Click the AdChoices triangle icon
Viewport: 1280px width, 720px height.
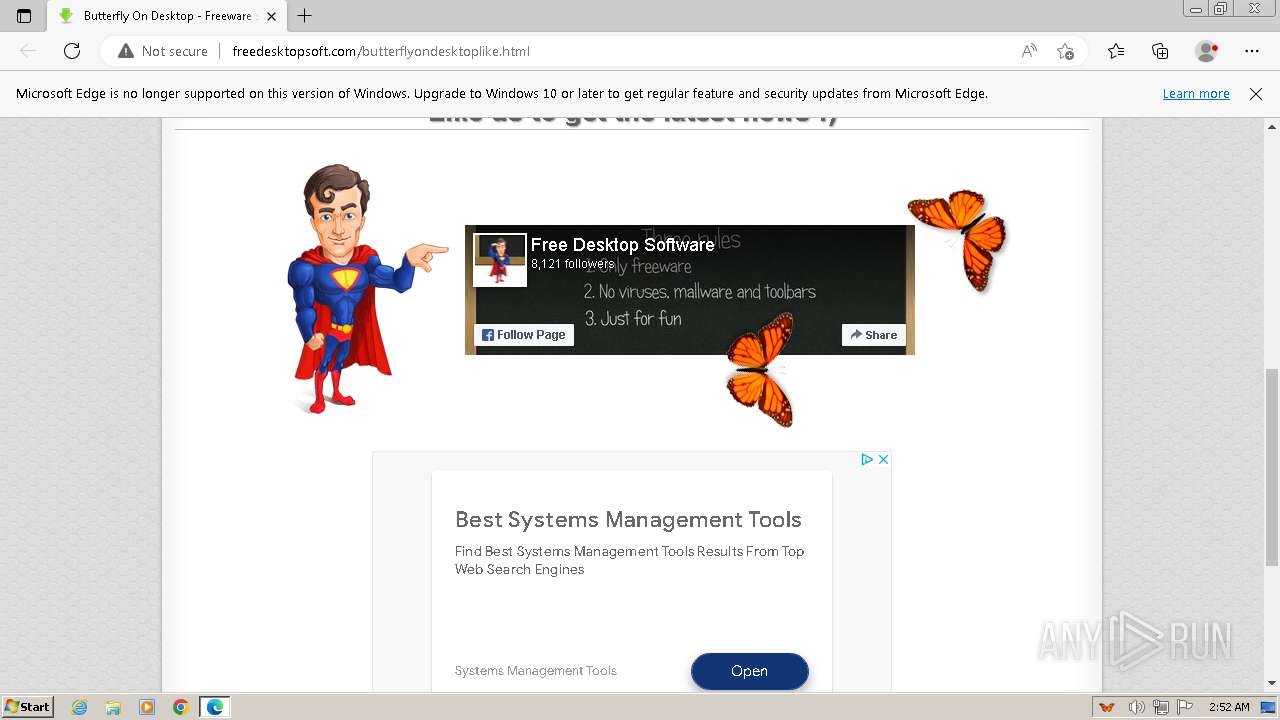867,459
